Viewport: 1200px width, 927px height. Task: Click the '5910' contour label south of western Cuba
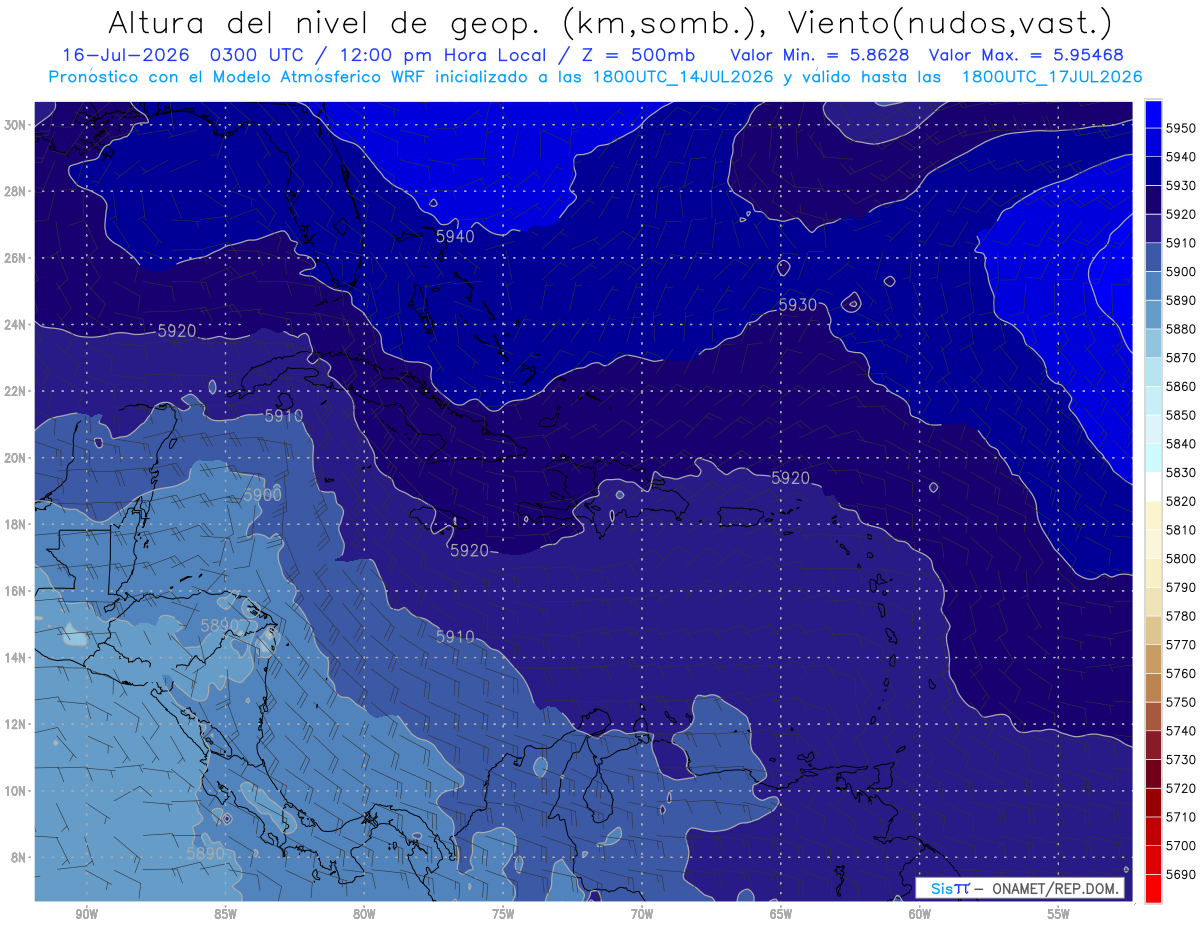[x=284, y=416]
